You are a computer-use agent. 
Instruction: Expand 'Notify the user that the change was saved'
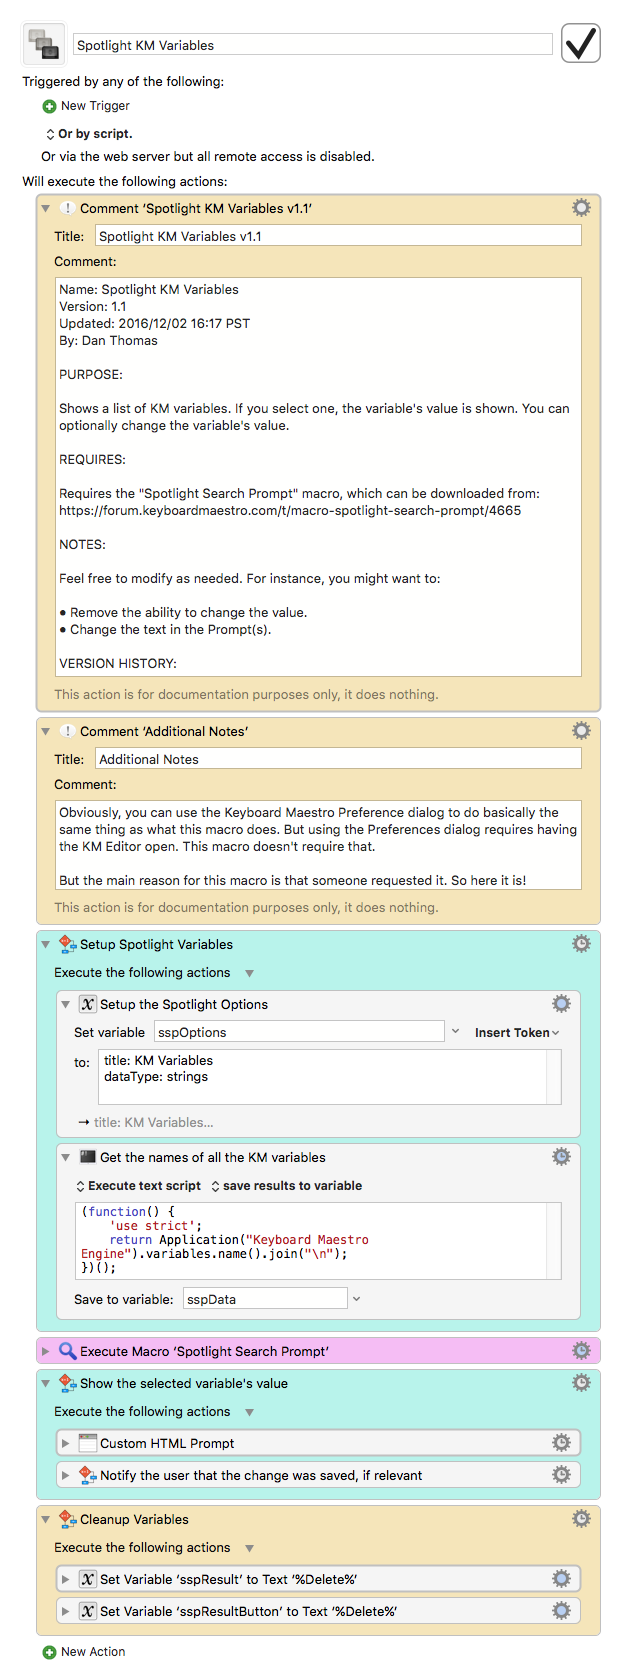pos(66,1476)
